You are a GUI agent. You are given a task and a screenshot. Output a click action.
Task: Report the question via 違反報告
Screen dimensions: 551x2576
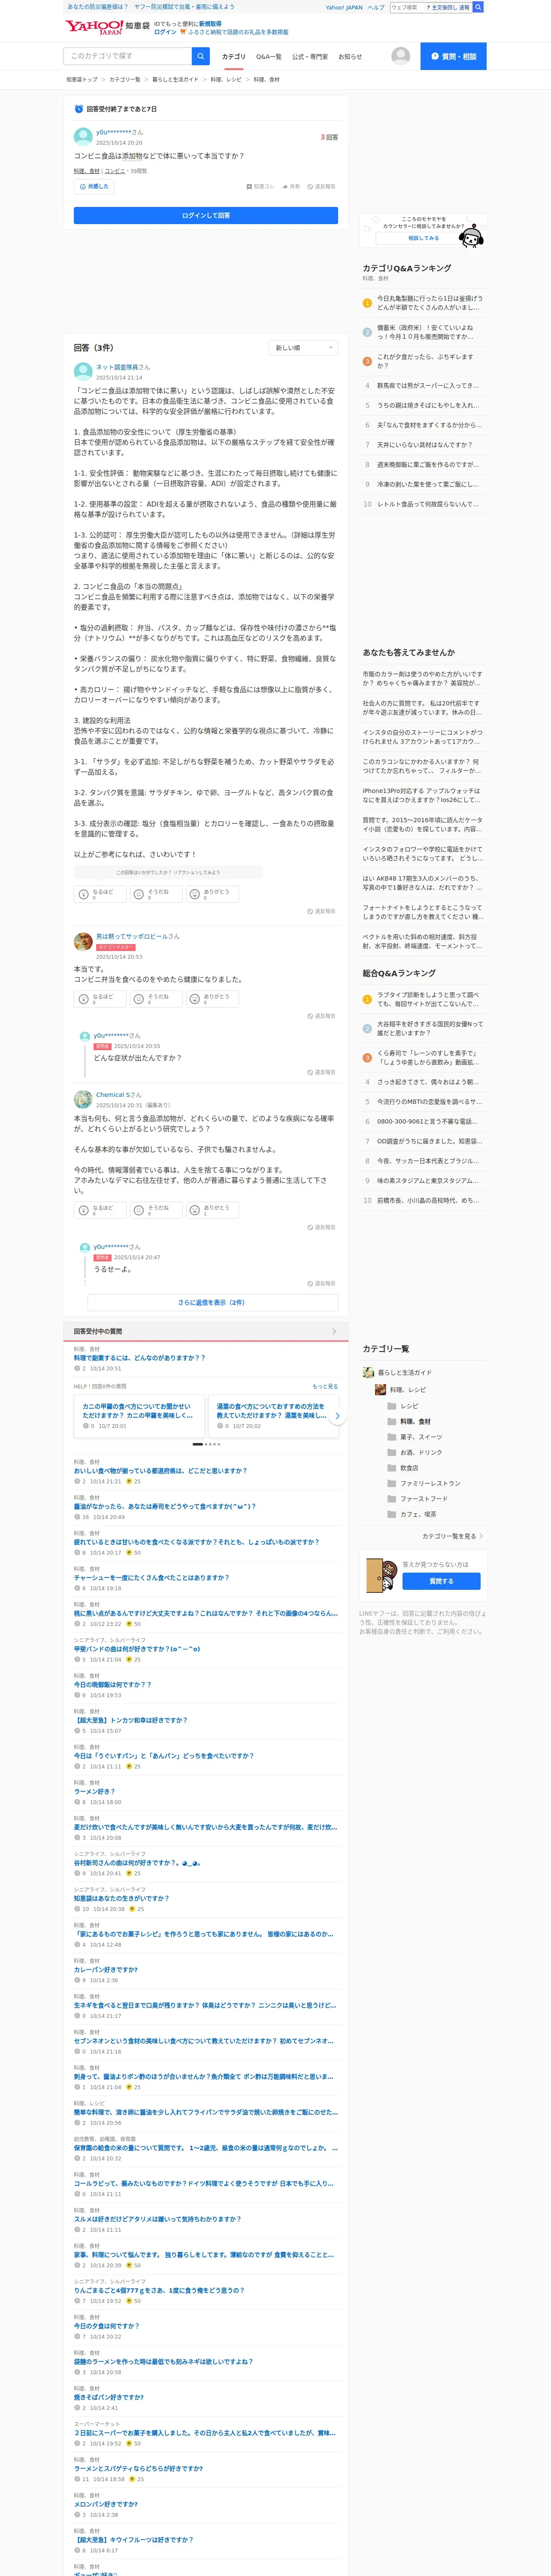click(x=321, y=187)
